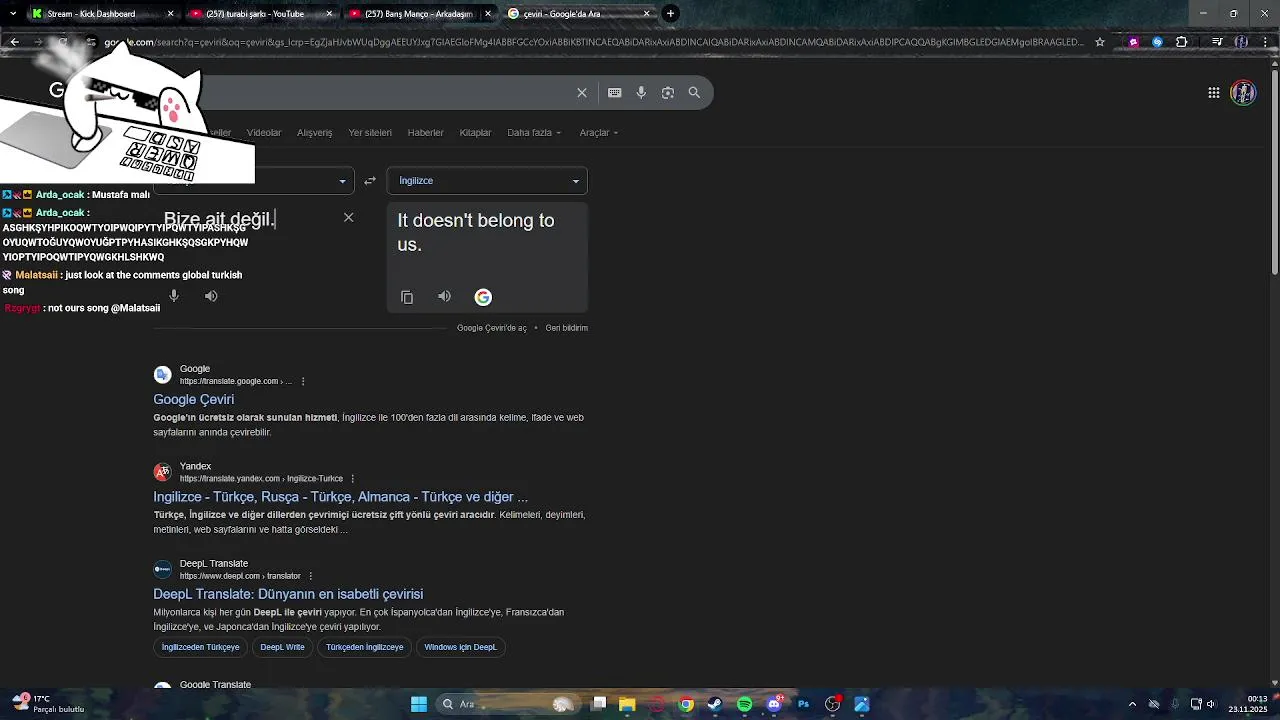Open the Chrome extensions puzzle icon
This screenshot has height=720, width=1280.
click(1182, 42)
